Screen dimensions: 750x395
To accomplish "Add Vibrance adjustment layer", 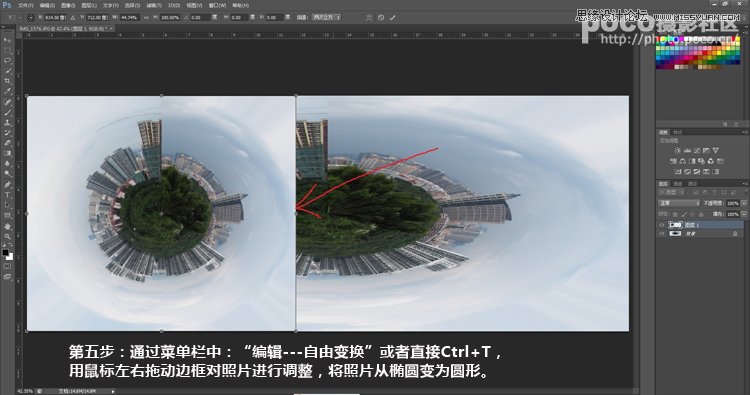I will coord(716,151).
